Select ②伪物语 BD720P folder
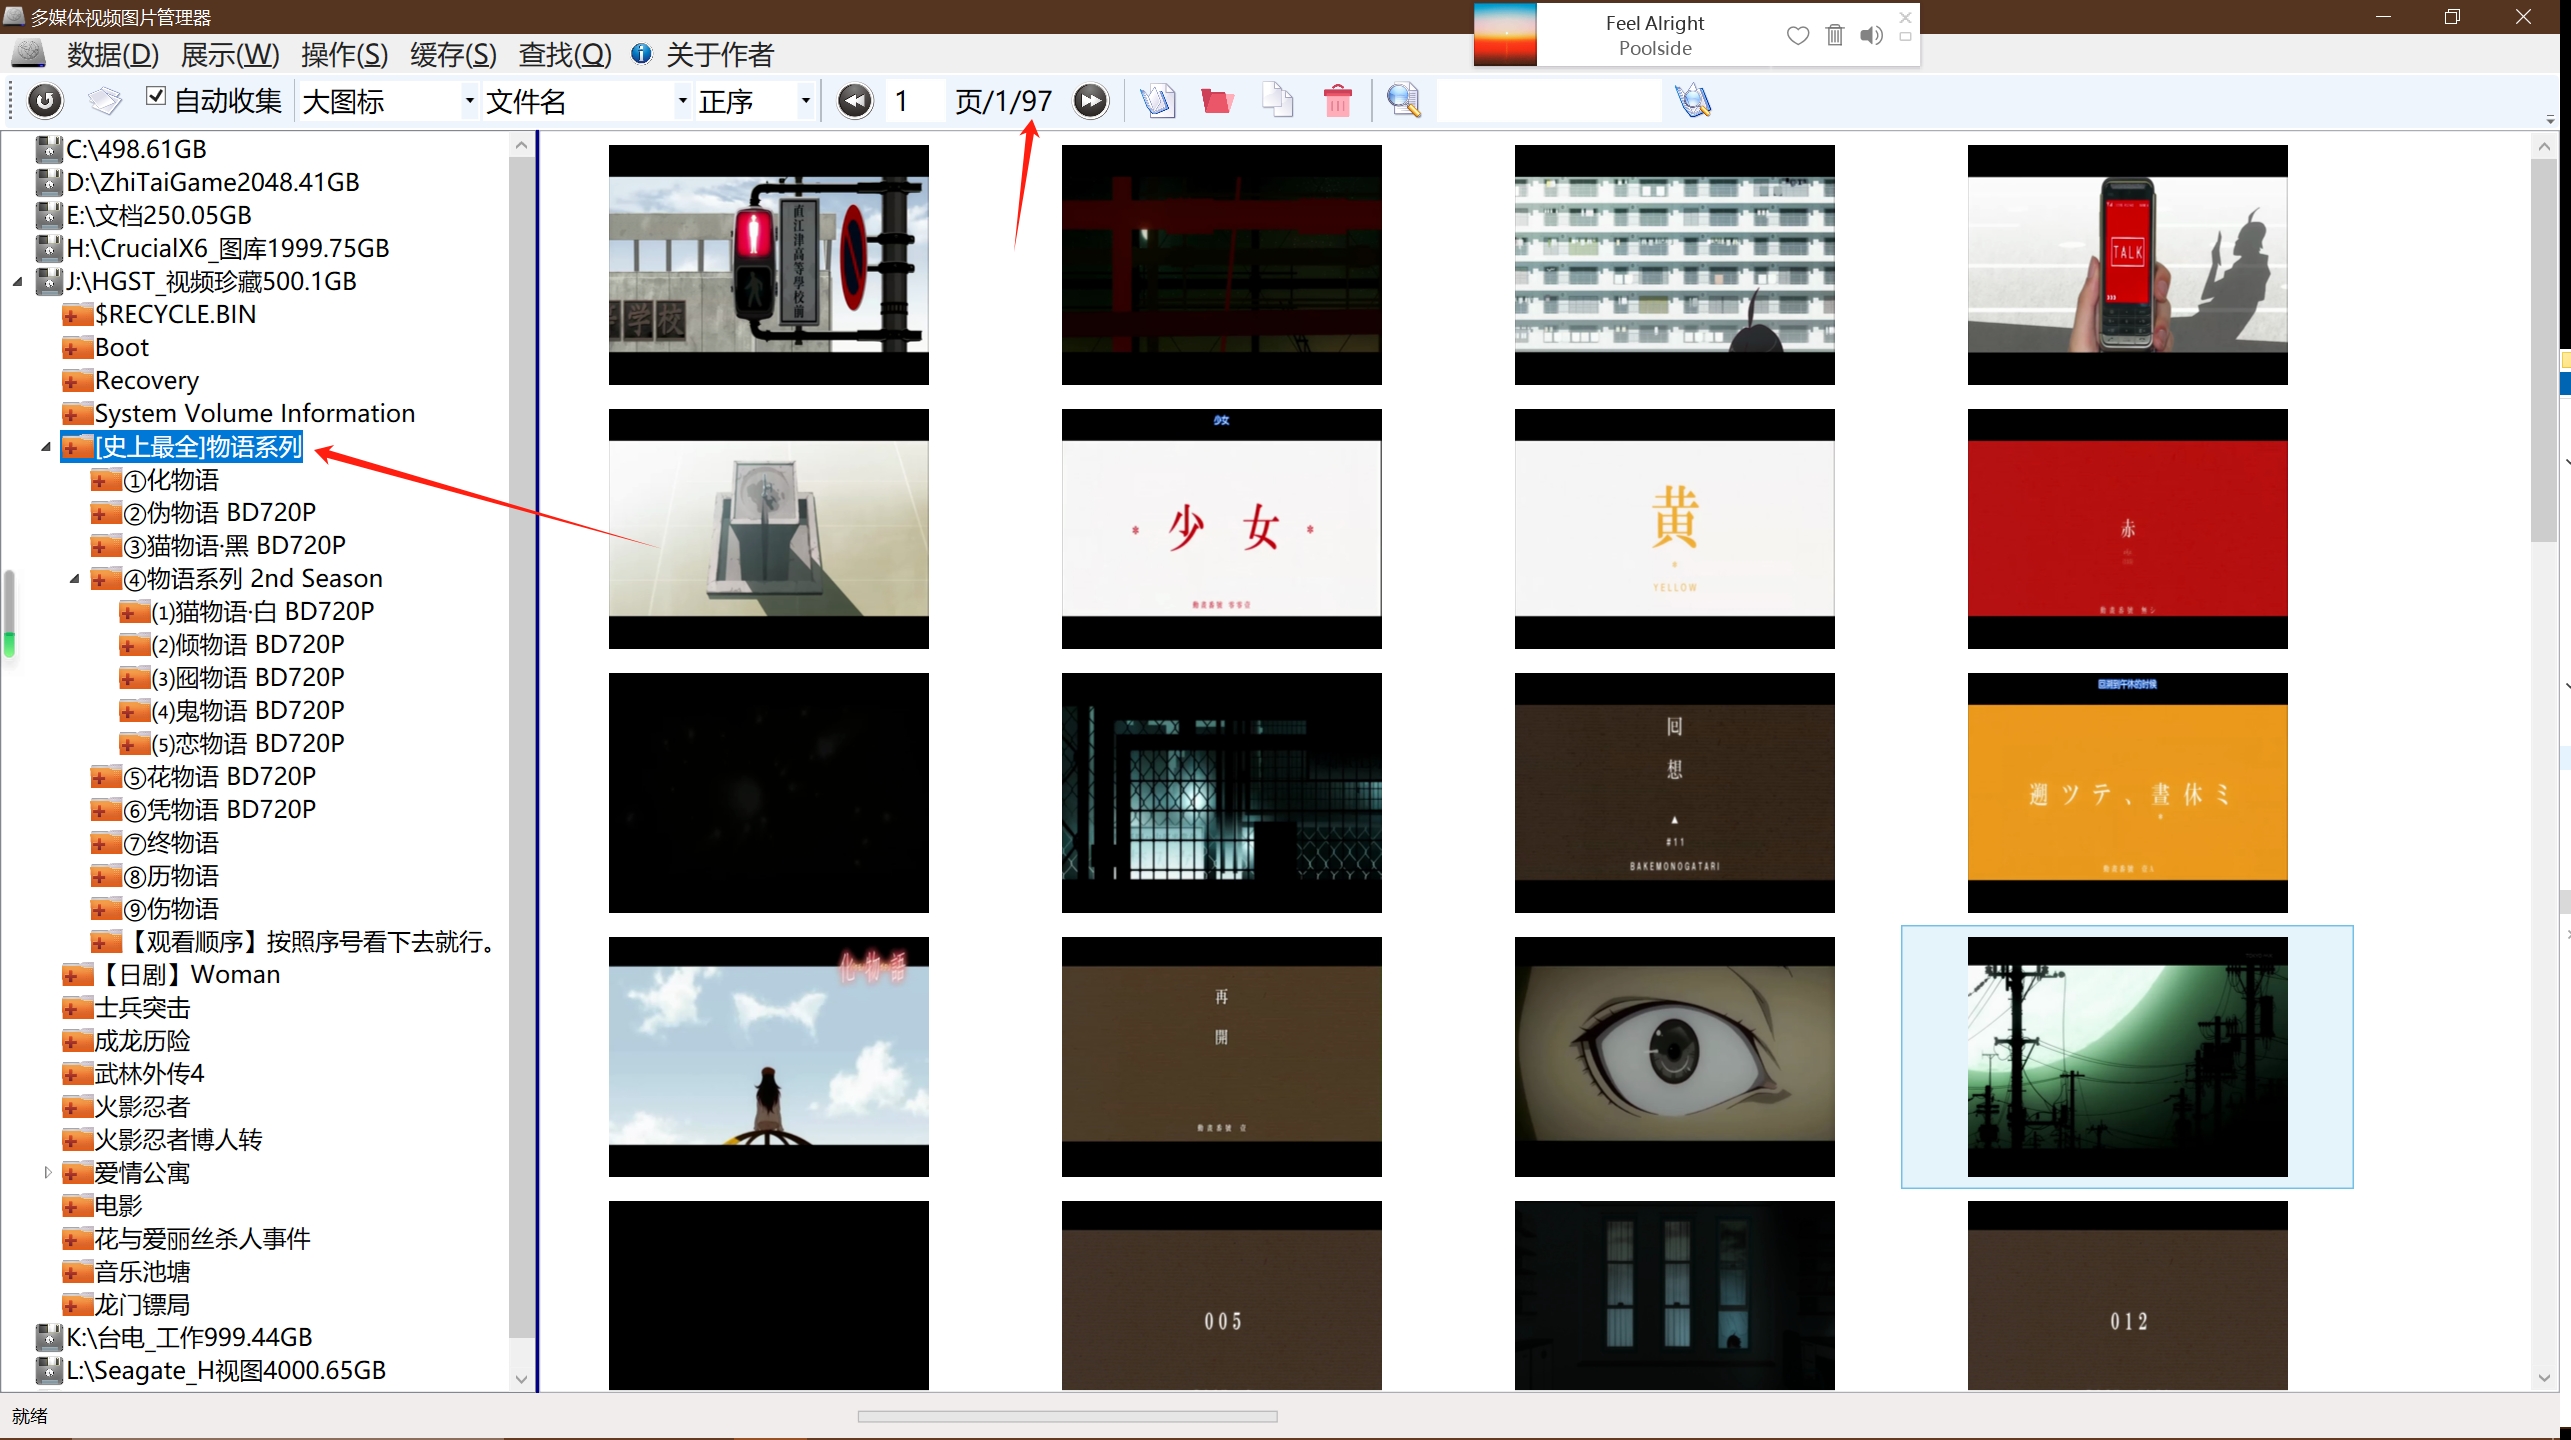 coord(220,513)
